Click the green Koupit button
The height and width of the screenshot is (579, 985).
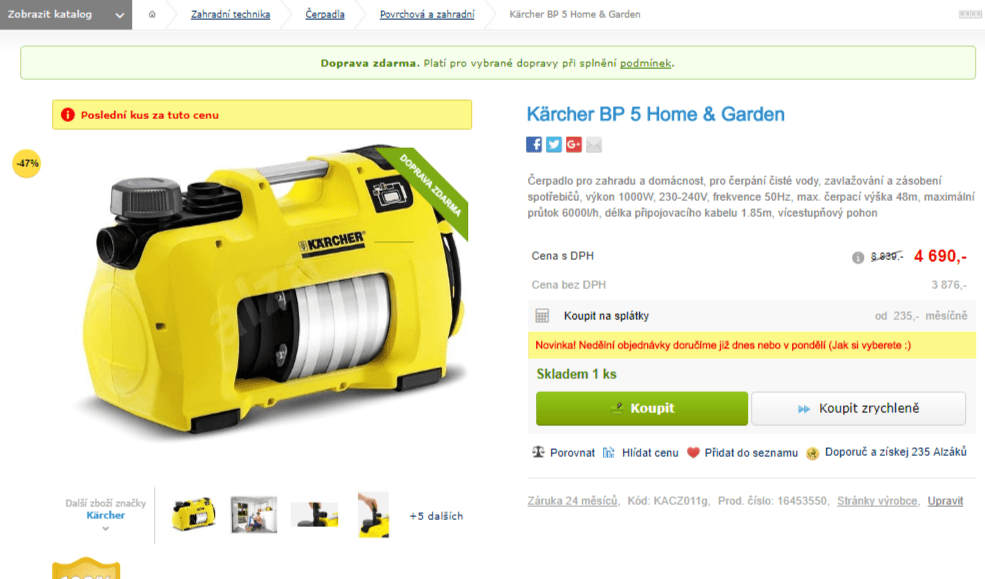tap(641, 408)
